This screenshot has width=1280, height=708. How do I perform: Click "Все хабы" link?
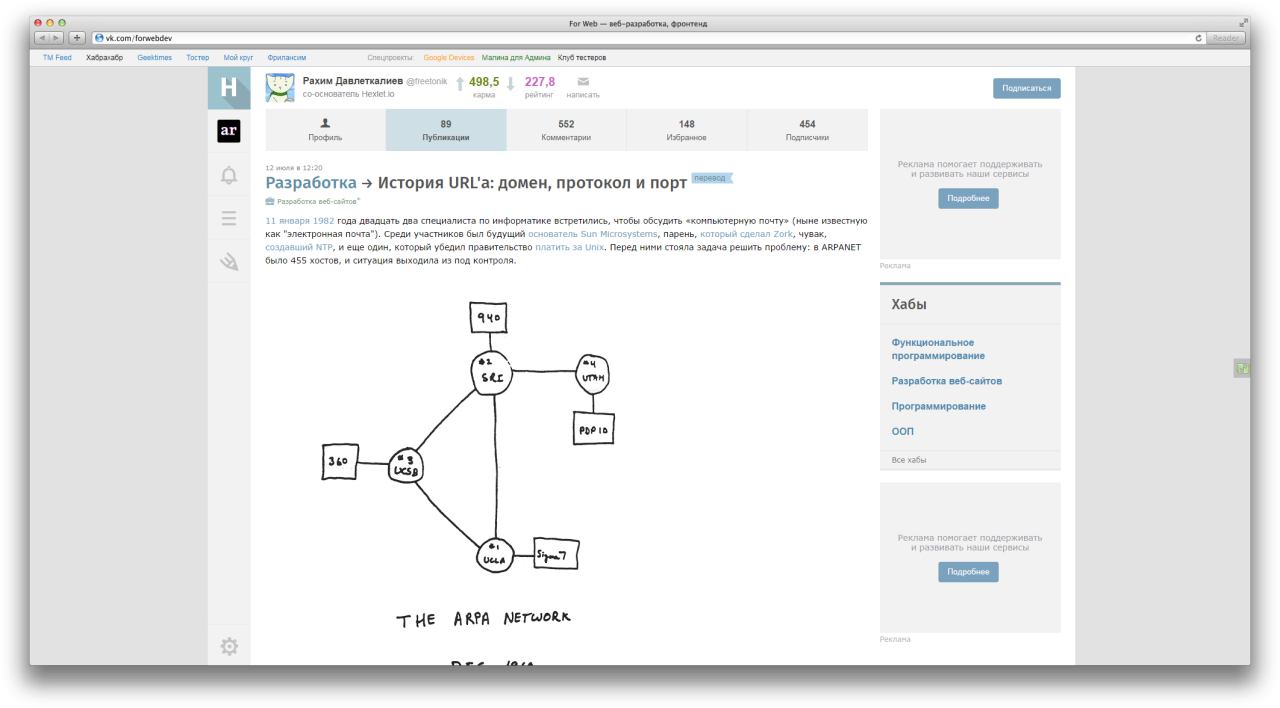tap(909, 460)
